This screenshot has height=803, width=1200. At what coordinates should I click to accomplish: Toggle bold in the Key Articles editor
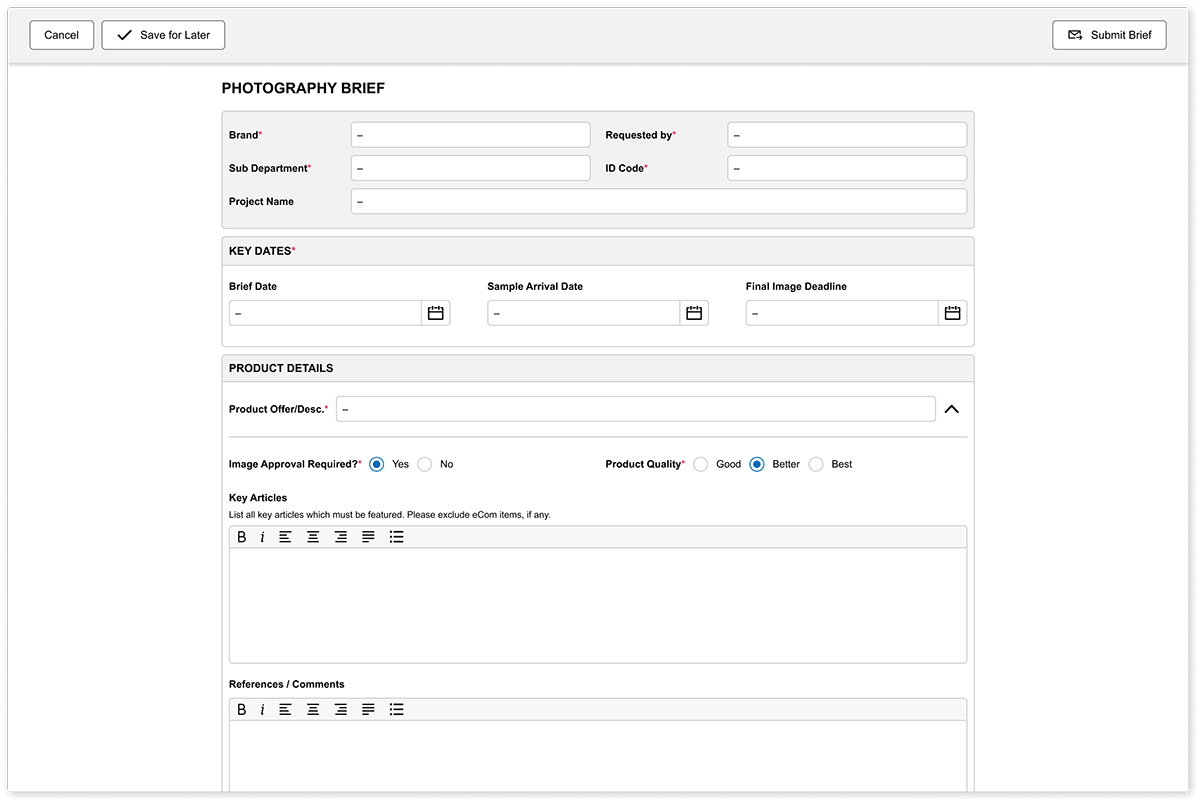click(241, 537)
